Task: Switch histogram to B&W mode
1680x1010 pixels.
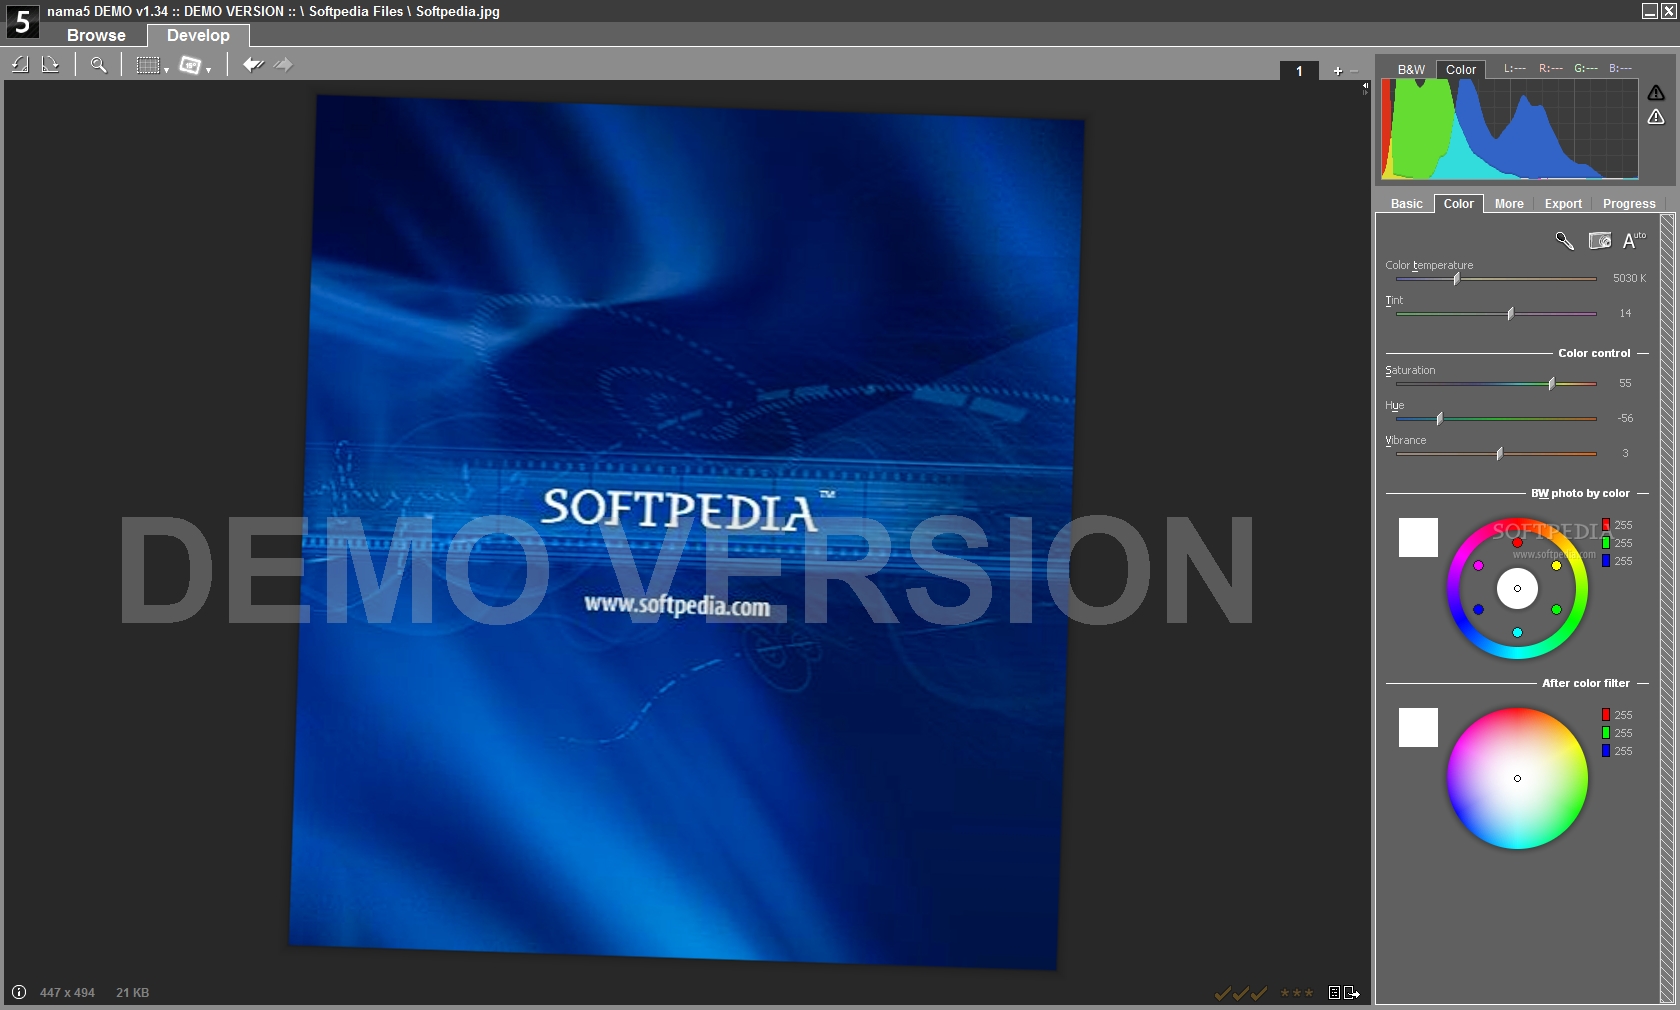Action: 1411,69
